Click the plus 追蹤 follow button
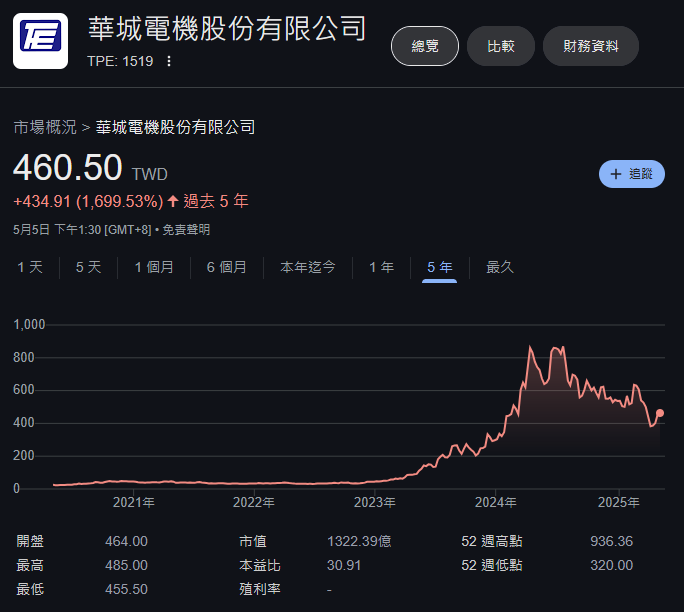Image resolution: width=684 pixels, height=612 pixels. [632, 174]
